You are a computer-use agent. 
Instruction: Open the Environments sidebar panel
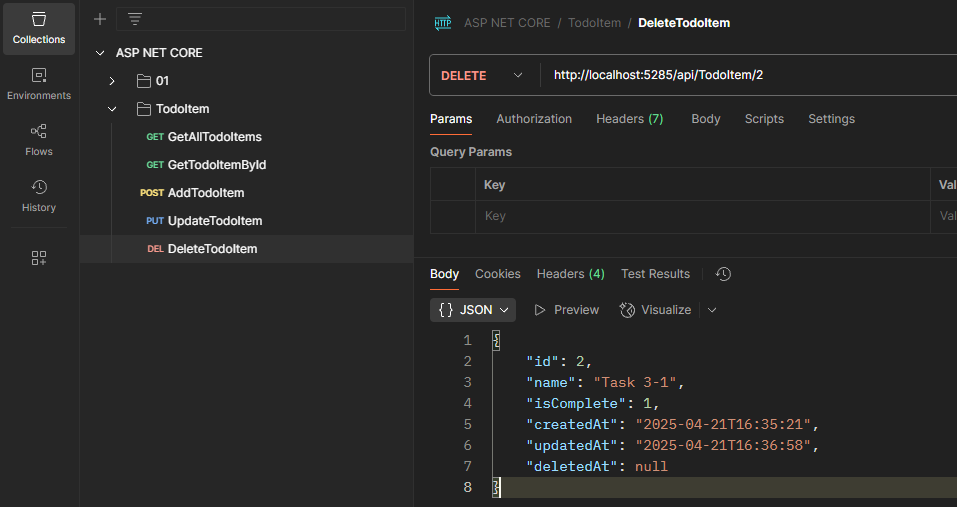39,84
